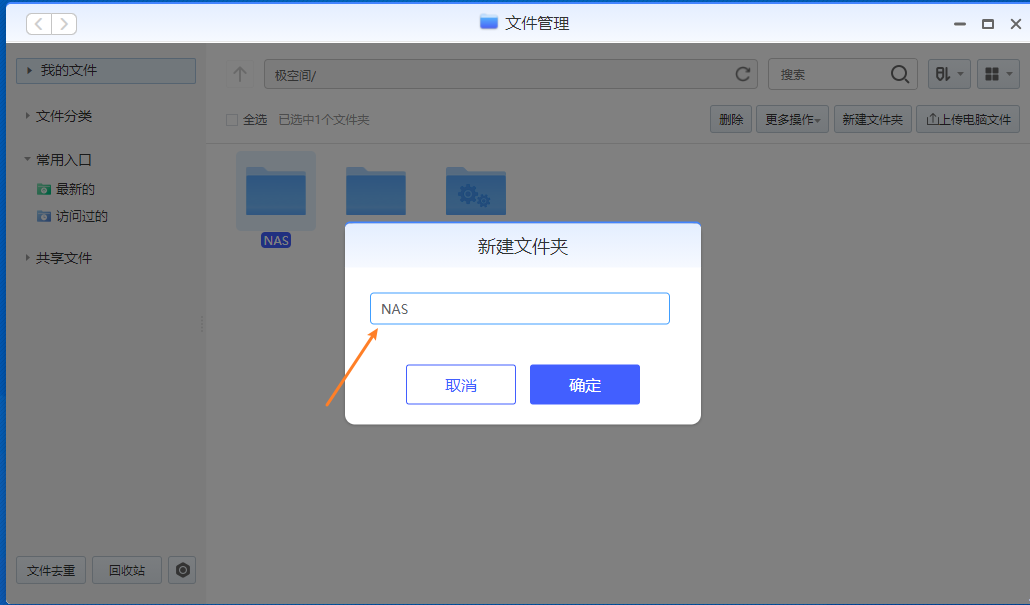
Task: Go up one directory level
Action: (239, 74)
